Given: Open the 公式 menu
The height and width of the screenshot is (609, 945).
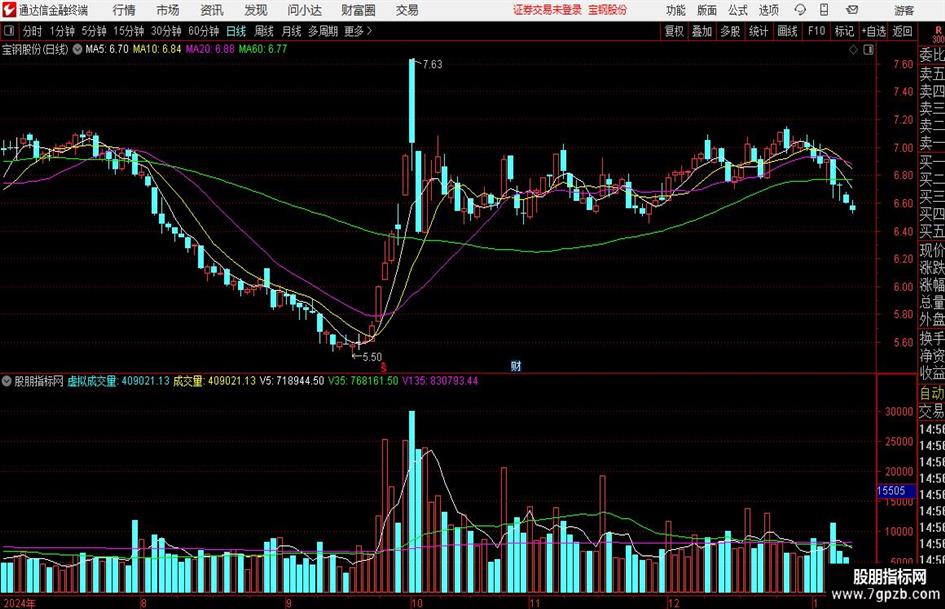Looking at the screenshot, I should pos(738,10).
